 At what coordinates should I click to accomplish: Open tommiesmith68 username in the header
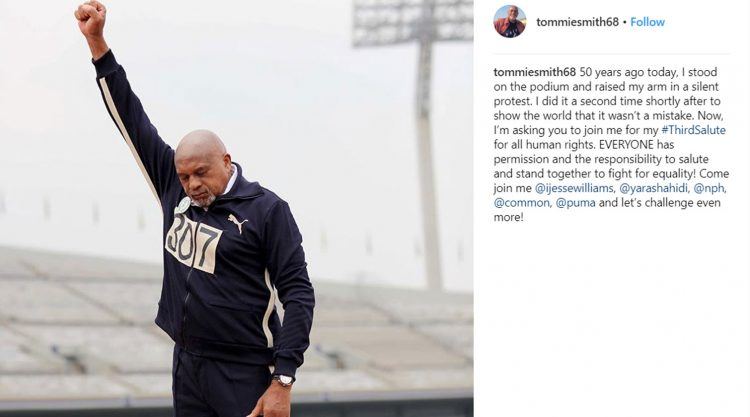[577, 22]
